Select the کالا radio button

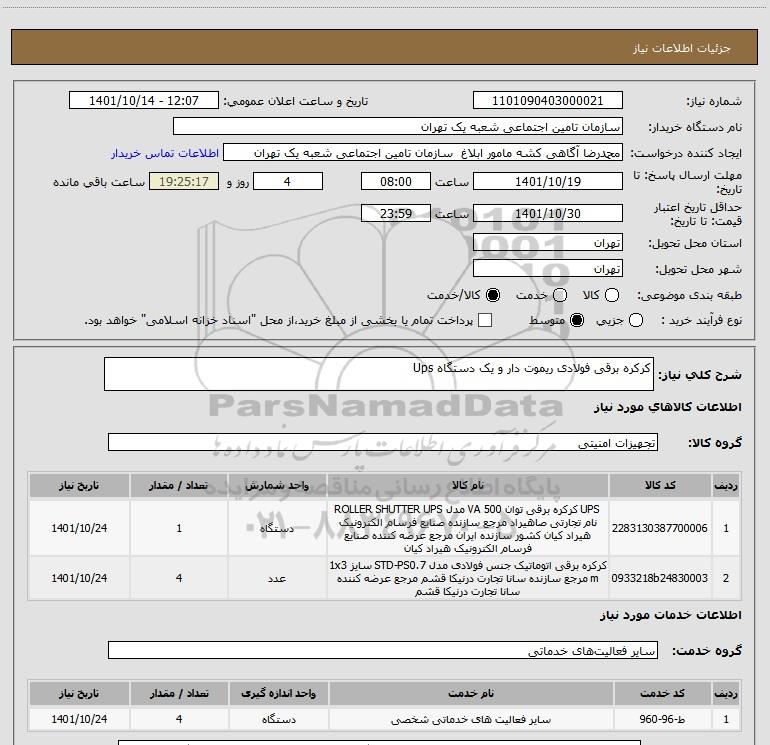coord(611,295)
